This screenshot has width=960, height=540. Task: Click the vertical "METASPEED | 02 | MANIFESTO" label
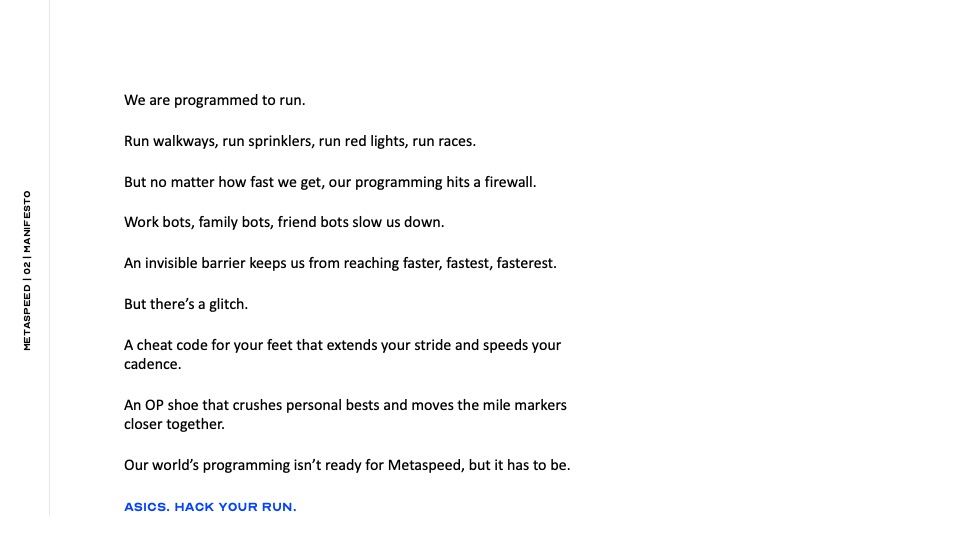coord(27,270)
